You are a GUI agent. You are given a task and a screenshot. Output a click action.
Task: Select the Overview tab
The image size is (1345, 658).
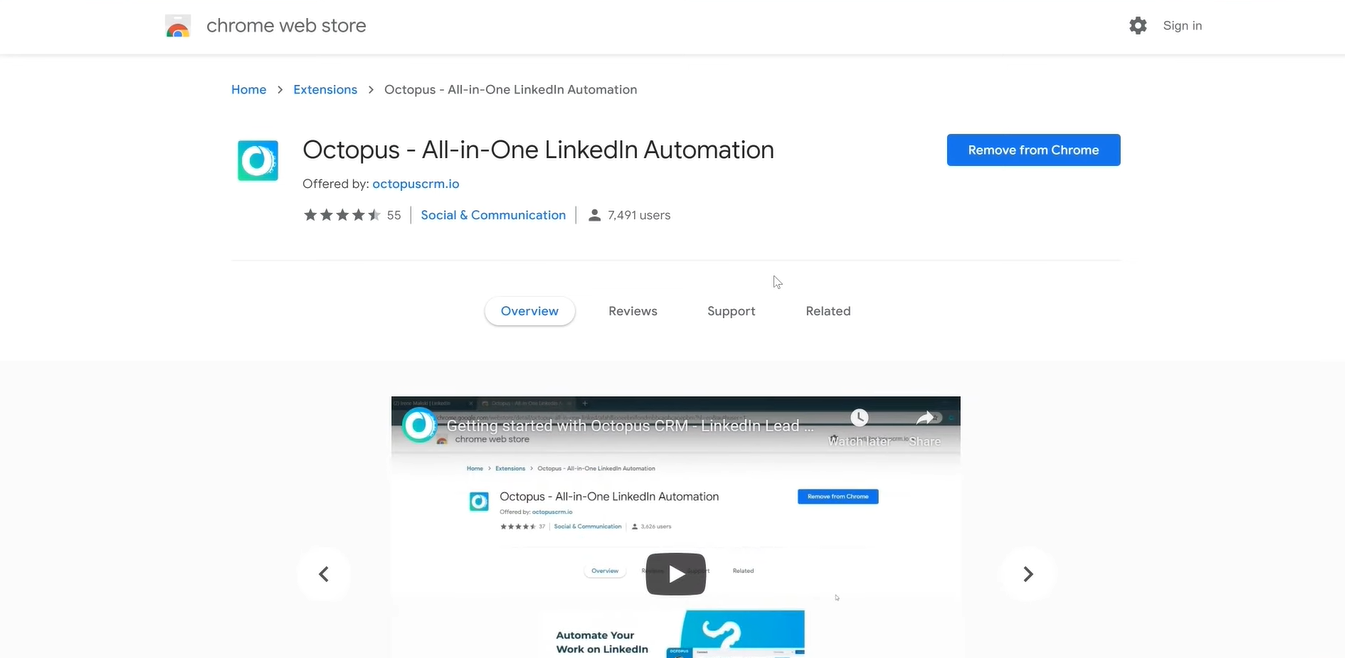click(530, 311)
